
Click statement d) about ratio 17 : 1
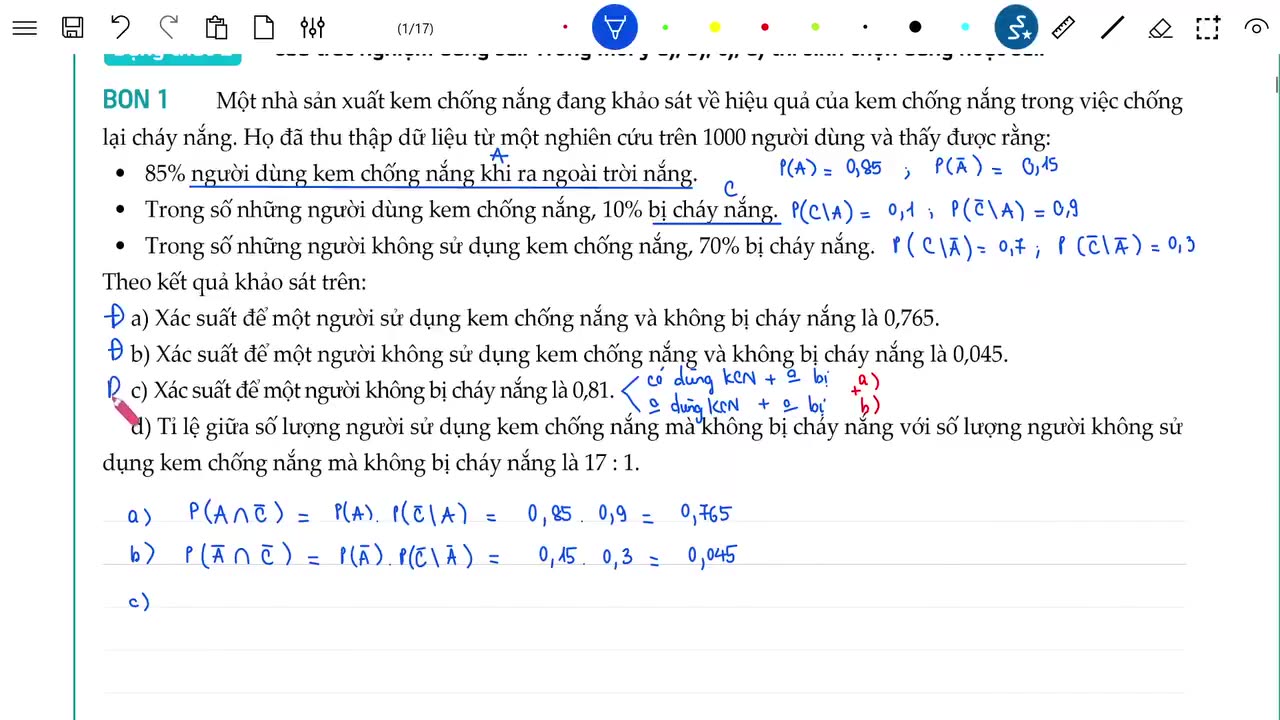pyautogui.click(x=642, y=445)
